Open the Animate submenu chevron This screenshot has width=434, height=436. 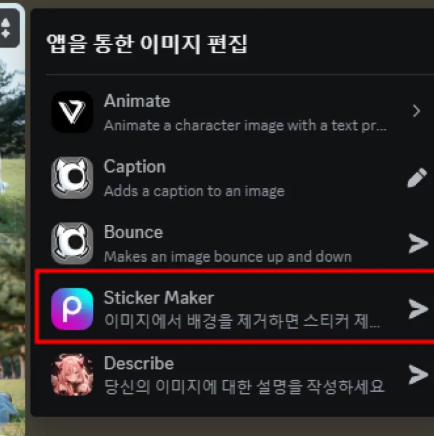[416, 111]
